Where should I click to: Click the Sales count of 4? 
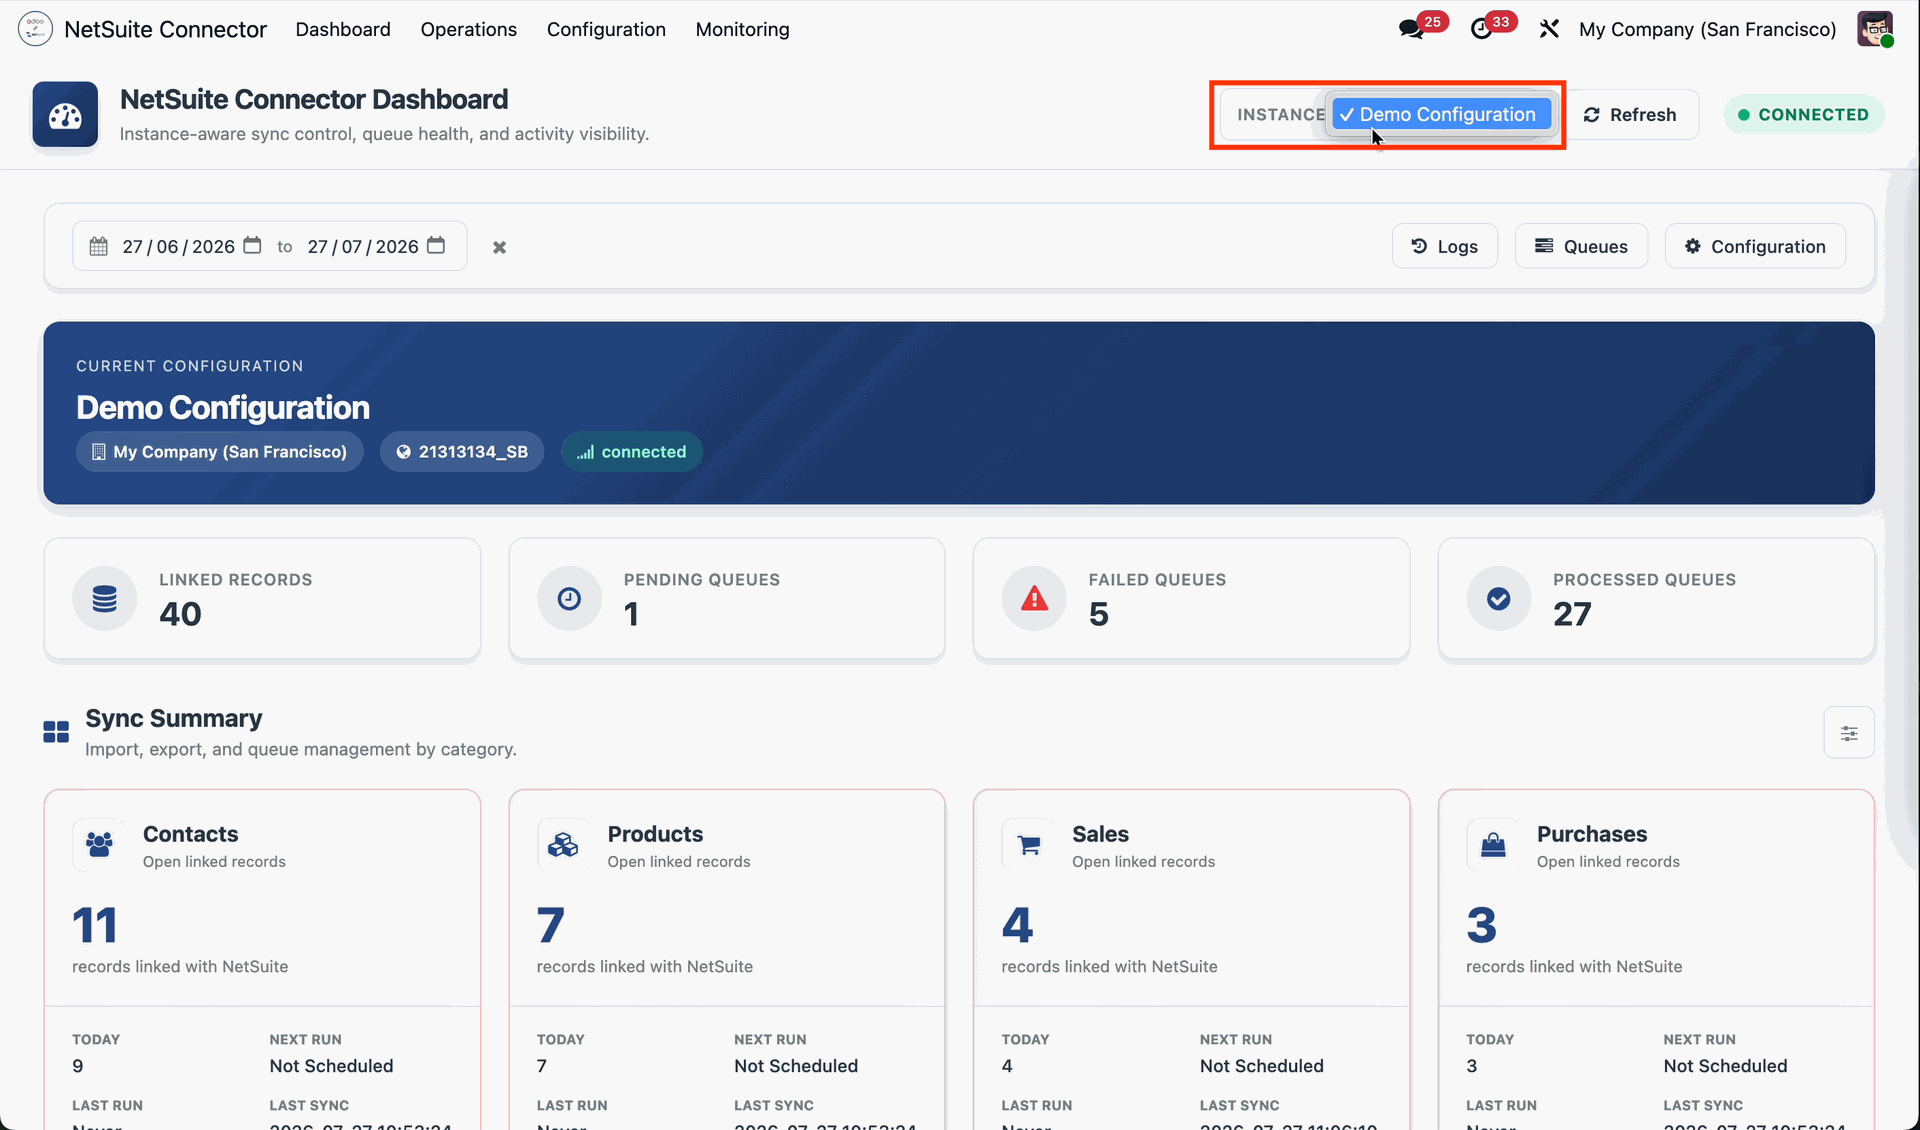click(x=1017, y=925)
